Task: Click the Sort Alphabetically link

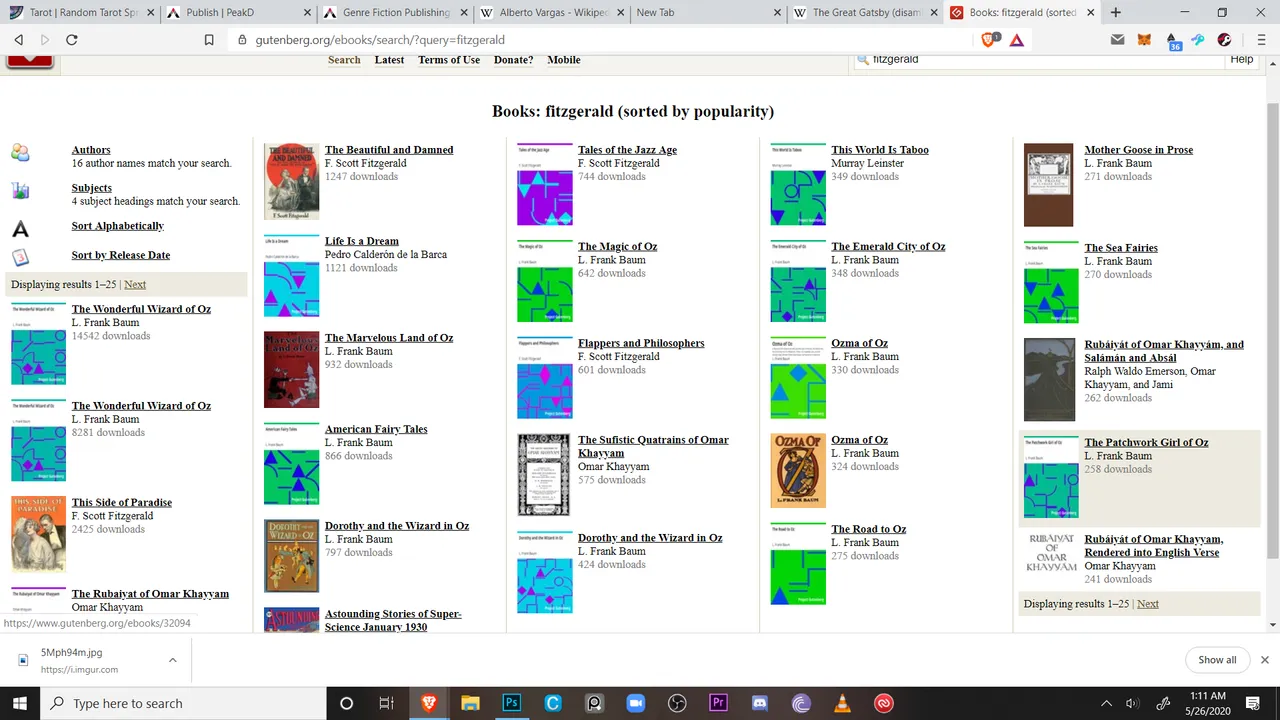Action: pos(118,226)
